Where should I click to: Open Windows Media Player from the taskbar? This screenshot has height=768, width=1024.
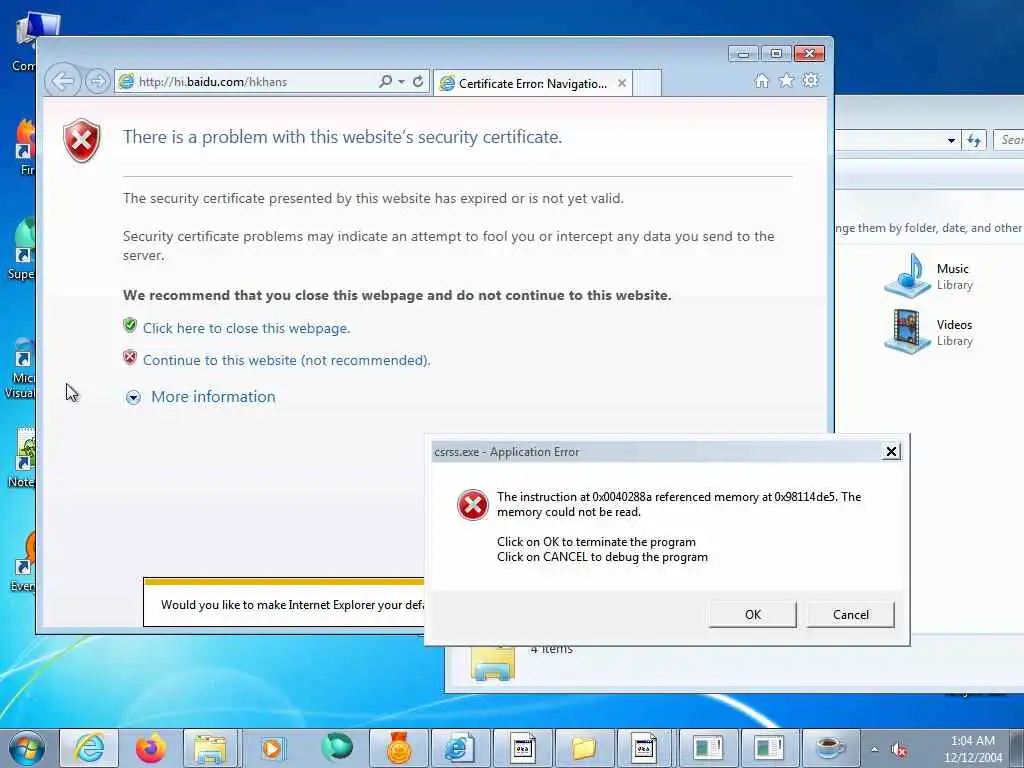click(x=272, y=748)
